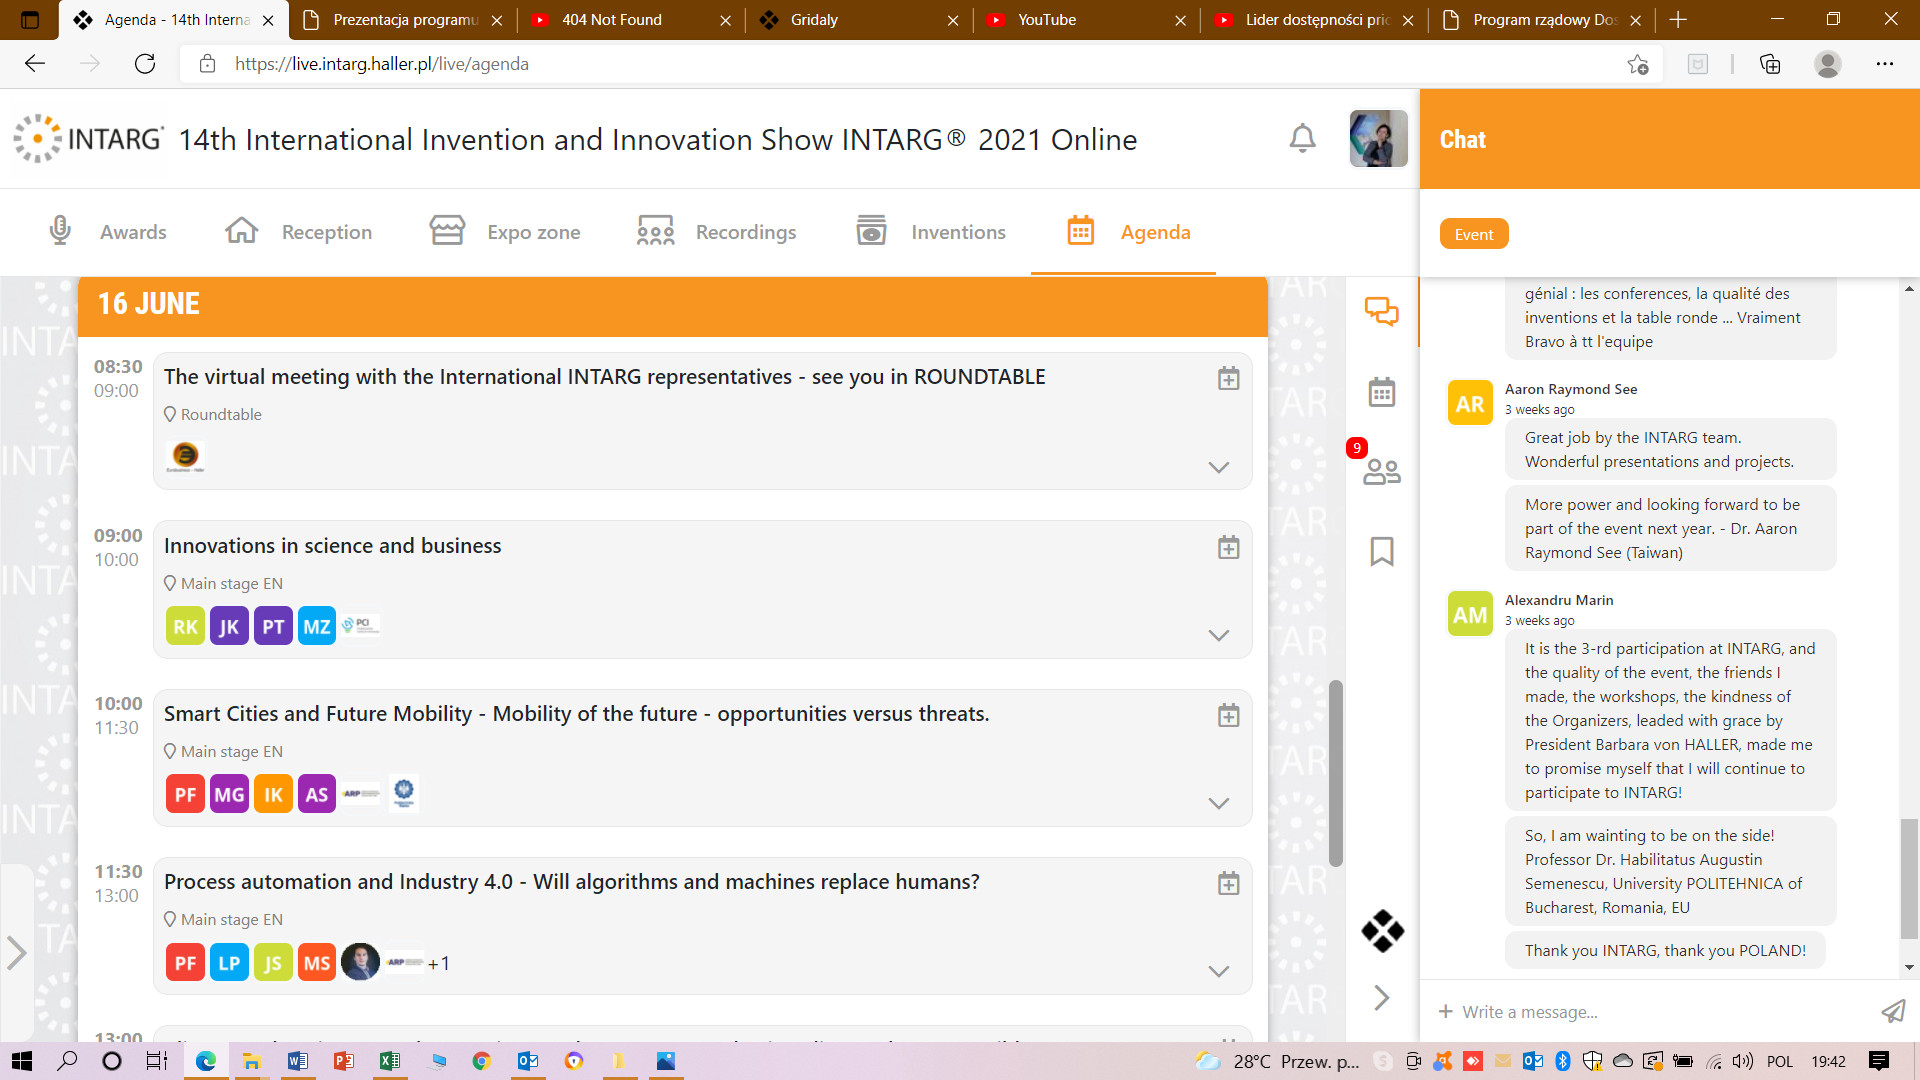Send the chat message with paper plane

[x=1893, y=1012]
